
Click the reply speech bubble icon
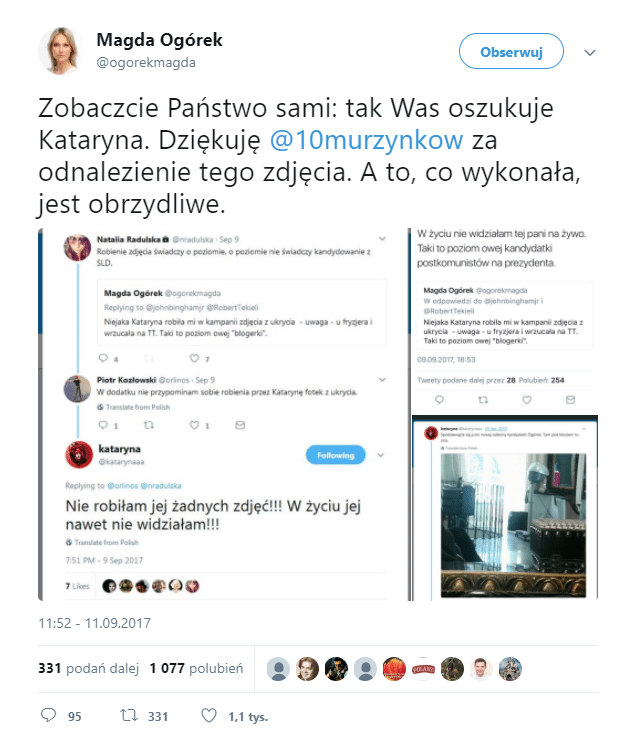click(x=48, y=715)
